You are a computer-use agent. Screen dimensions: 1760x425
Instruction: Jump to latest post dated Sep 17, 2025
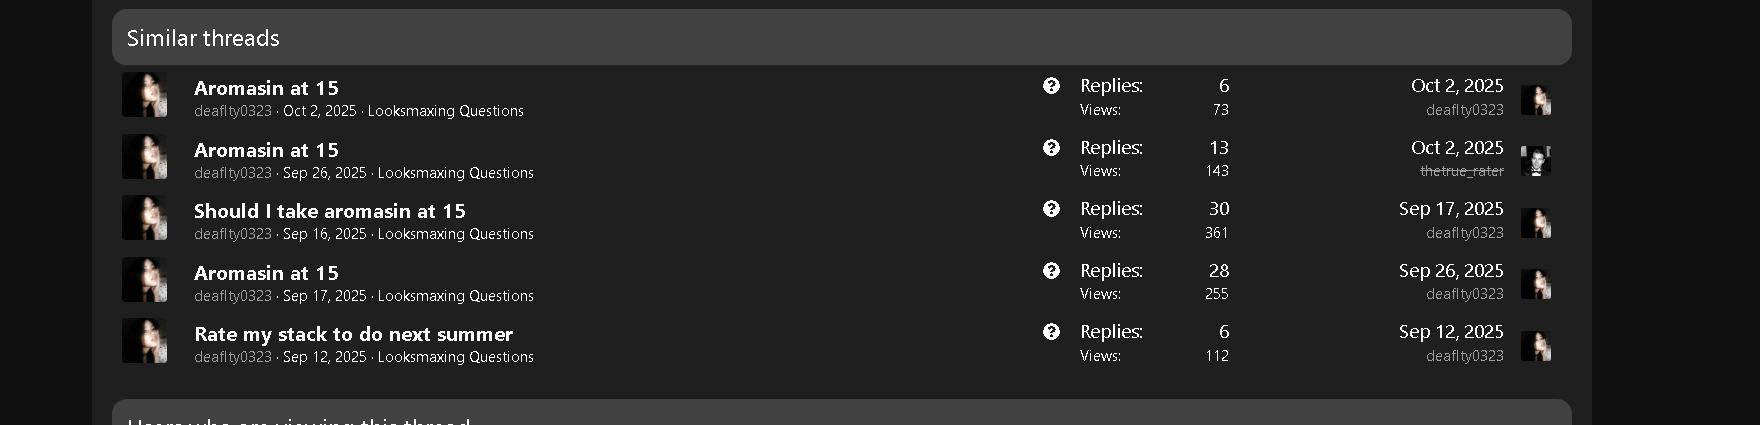click(x=1450, y=209)
